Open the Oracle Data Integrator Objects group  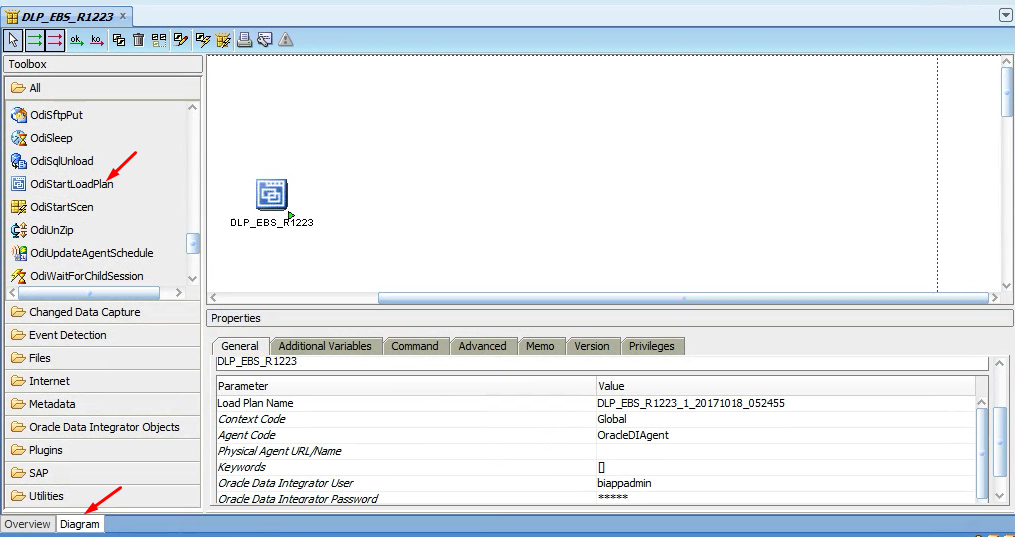click(104, 427)
